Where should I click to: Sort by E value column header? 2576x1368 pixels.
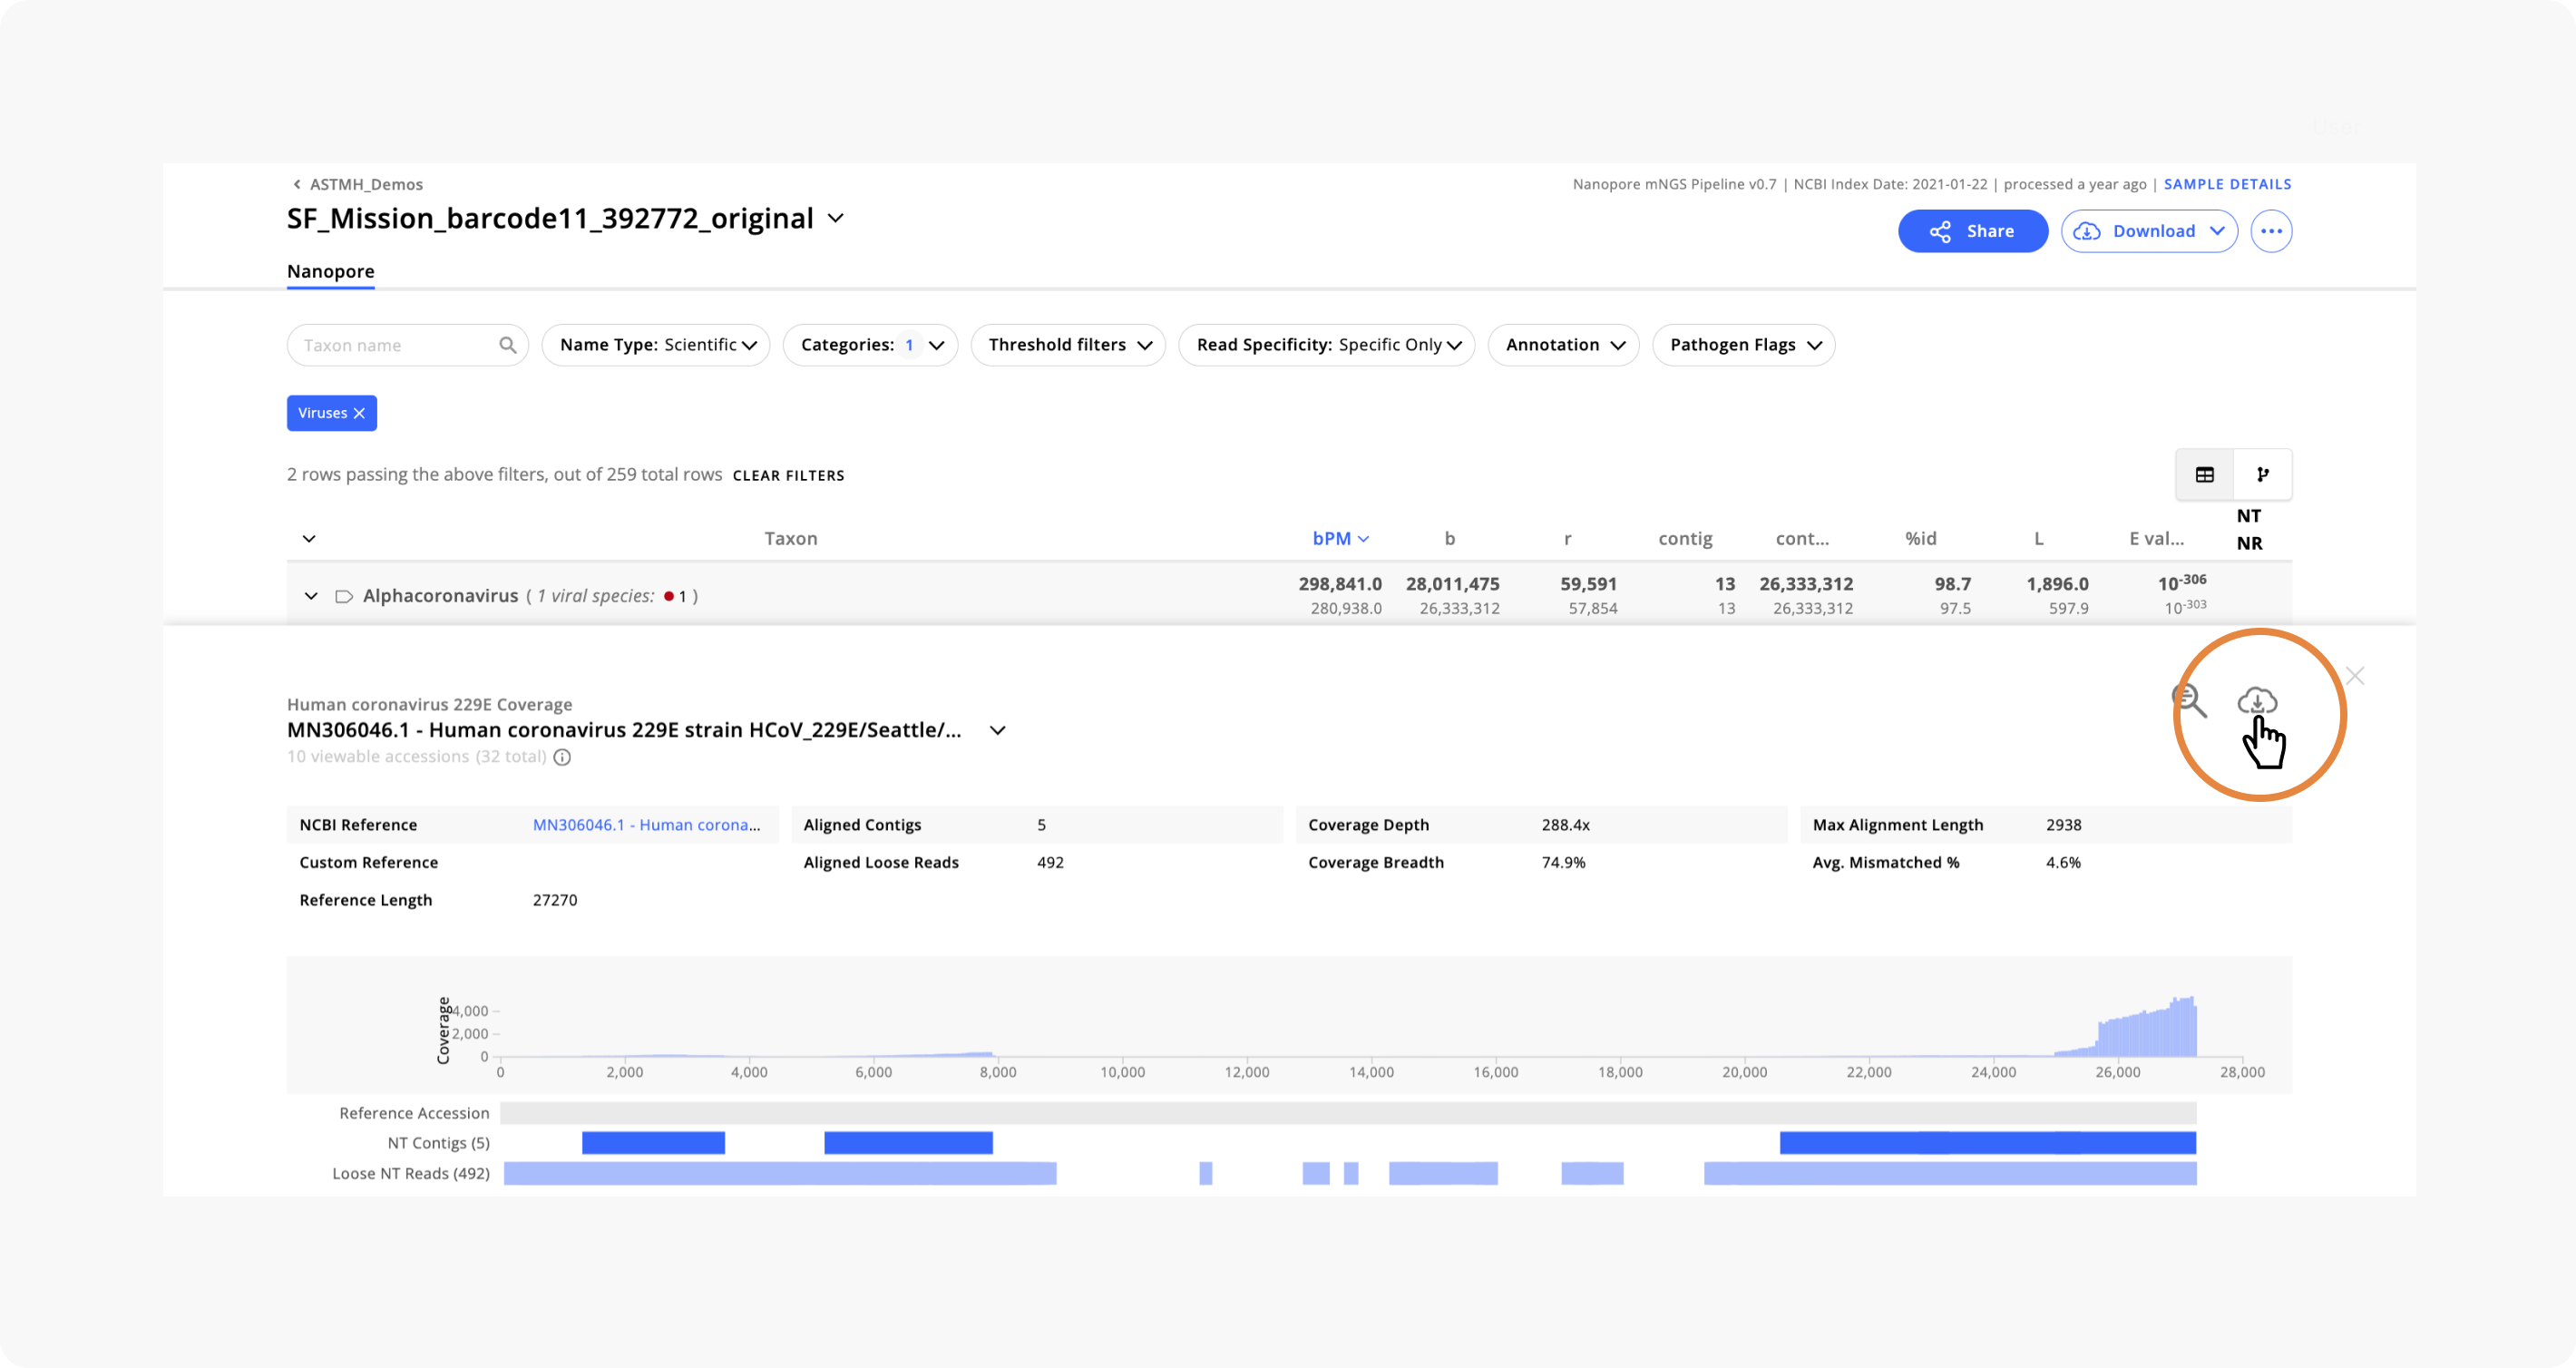[2156, 538]
